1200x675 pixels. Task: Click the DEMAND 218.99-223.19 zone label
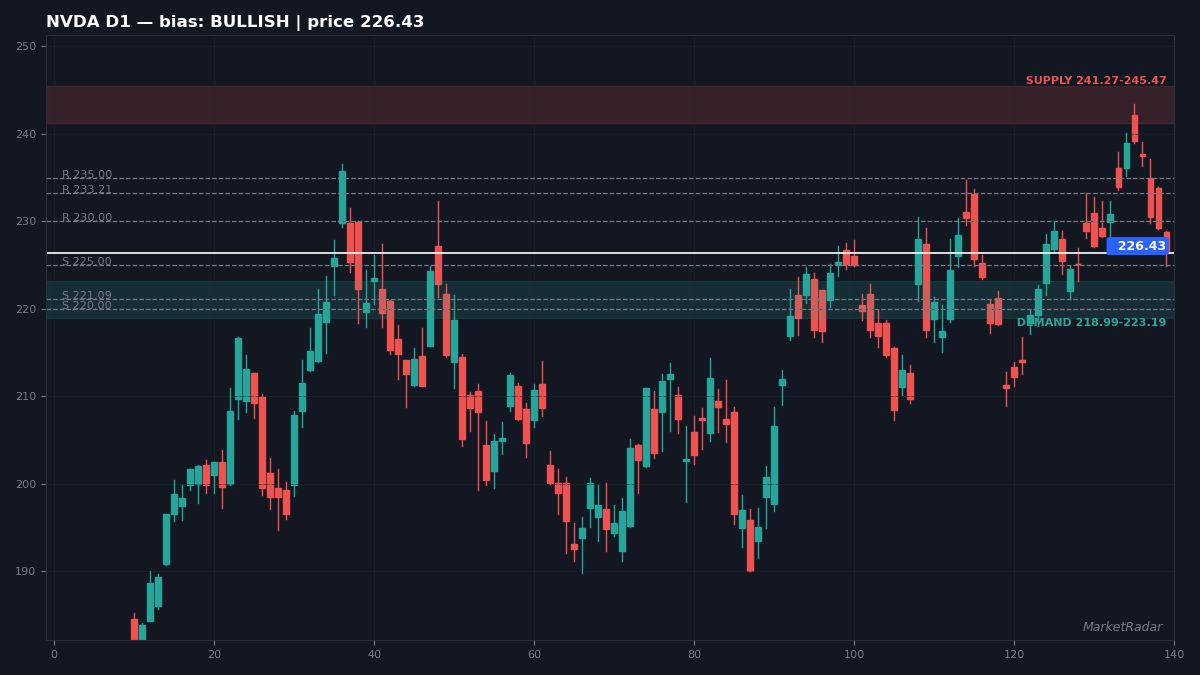tap(1091, 323)
